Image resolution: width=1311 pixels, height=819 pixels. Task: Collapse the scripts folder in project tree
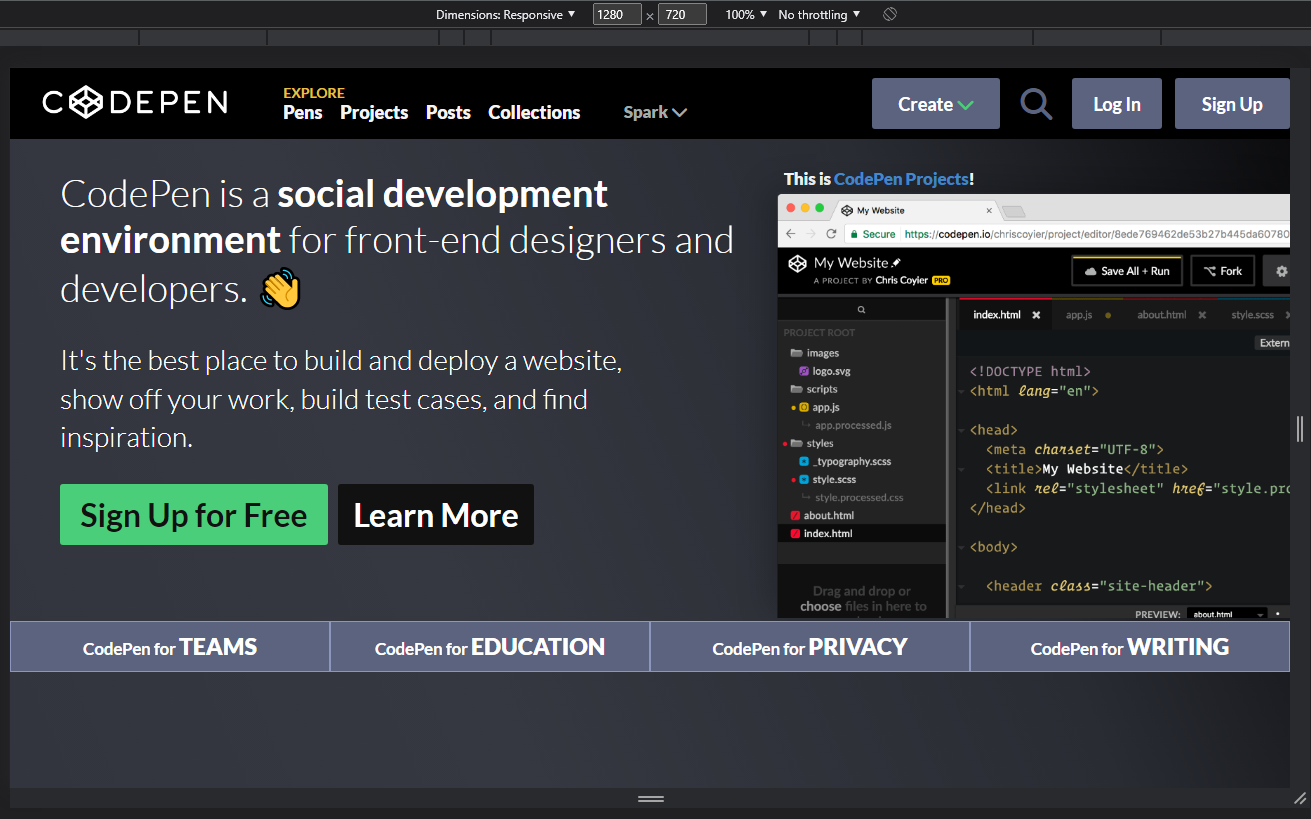[797, 389]
